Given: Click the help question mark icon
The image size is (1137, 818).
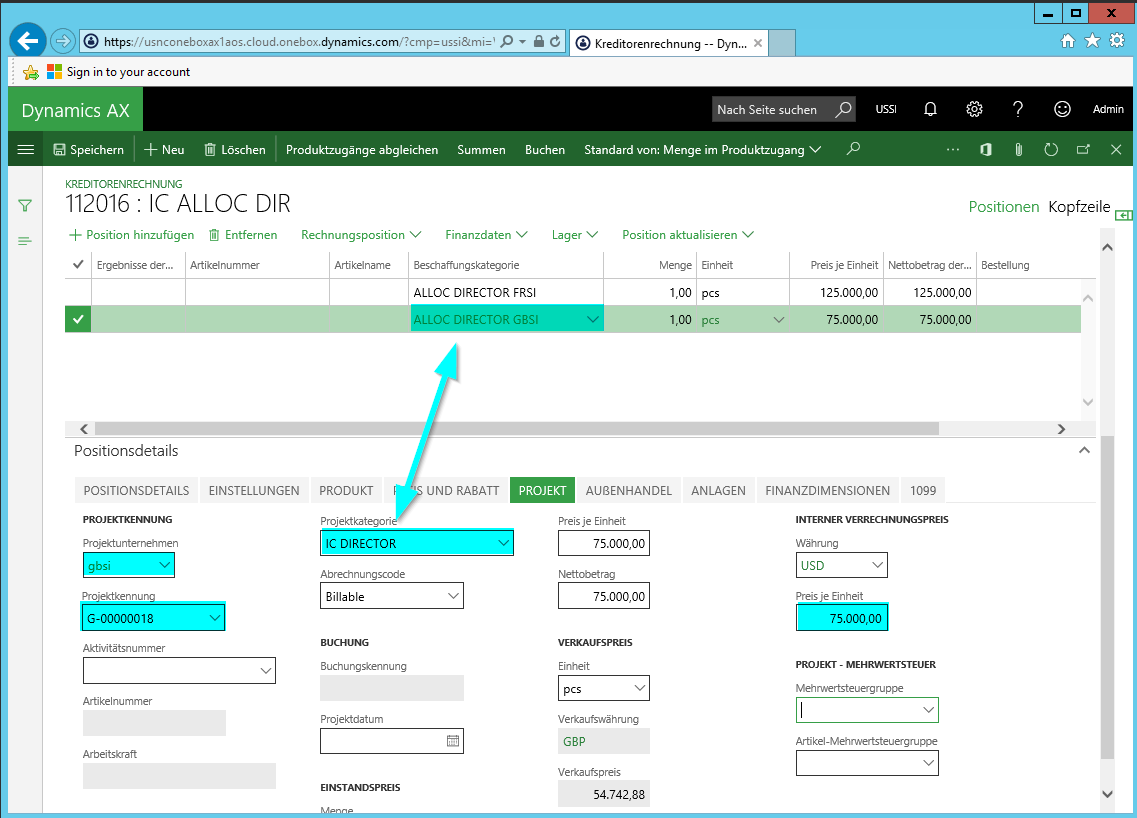Looking at the screenshot, I should (1018, 110).
